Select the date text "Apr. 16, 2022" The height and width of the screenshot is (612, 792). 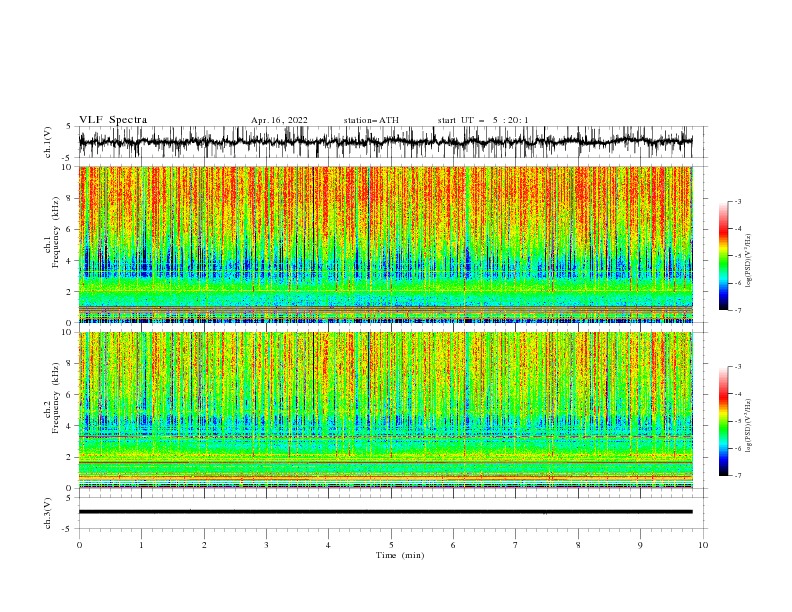[x=279, y=120]
